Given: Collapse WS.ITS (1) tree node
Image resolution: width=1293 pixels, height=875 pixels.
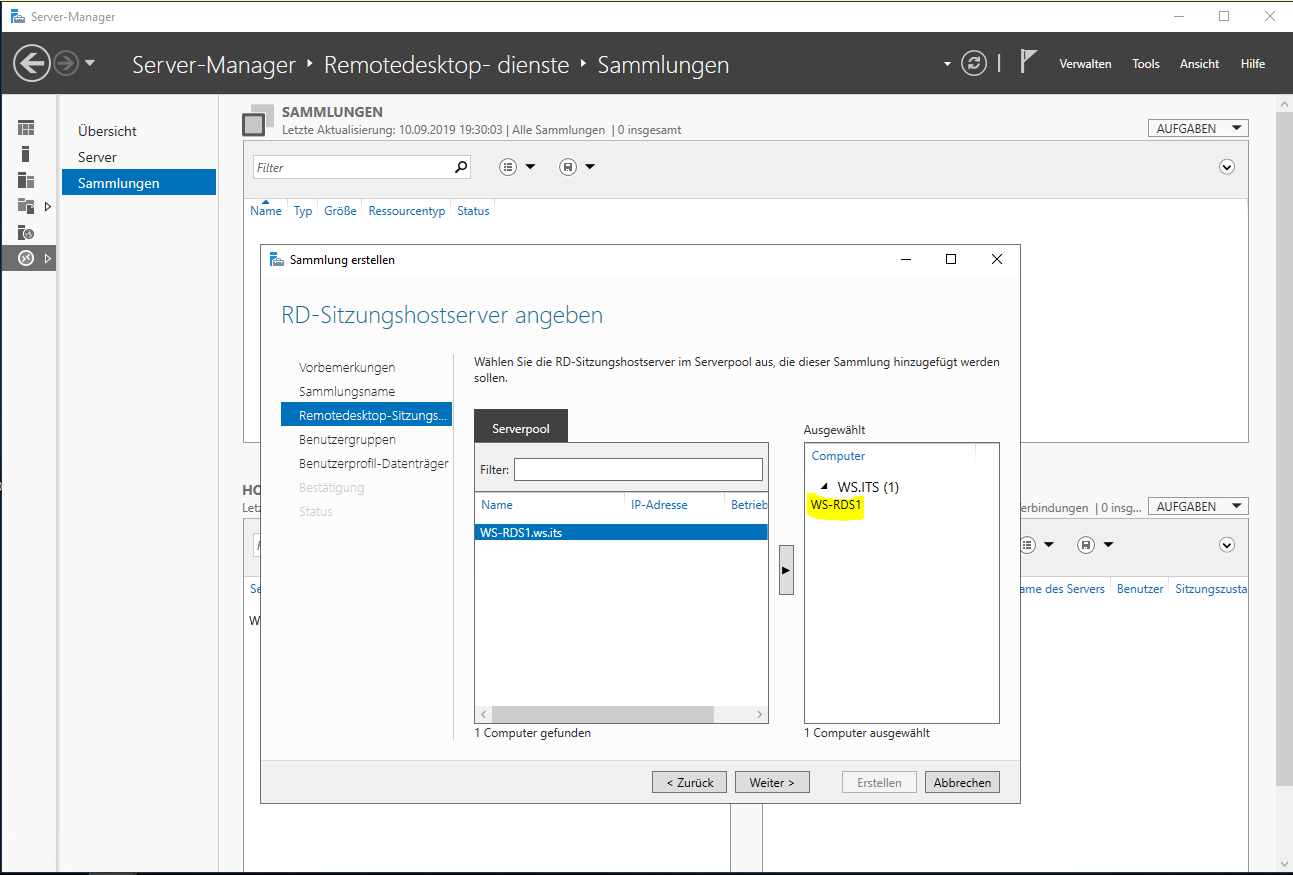Looking at the screenshot, I should coord(824,487).
